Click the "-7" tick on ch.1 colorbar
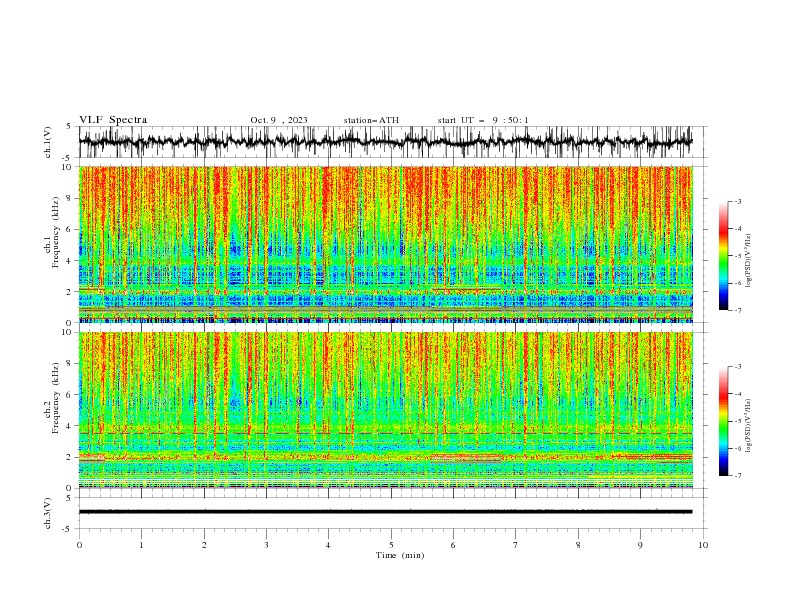The height and width of the screenshot is (612, 792). click(x=737, y=310)
